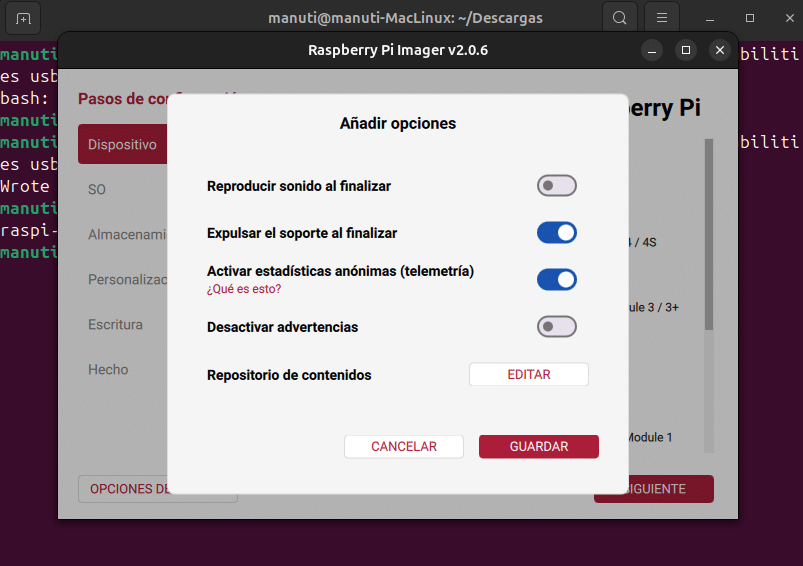Toggle Reproducir sonido al finalizar switch
Viewport: 803px width, 566px height.
557,186
